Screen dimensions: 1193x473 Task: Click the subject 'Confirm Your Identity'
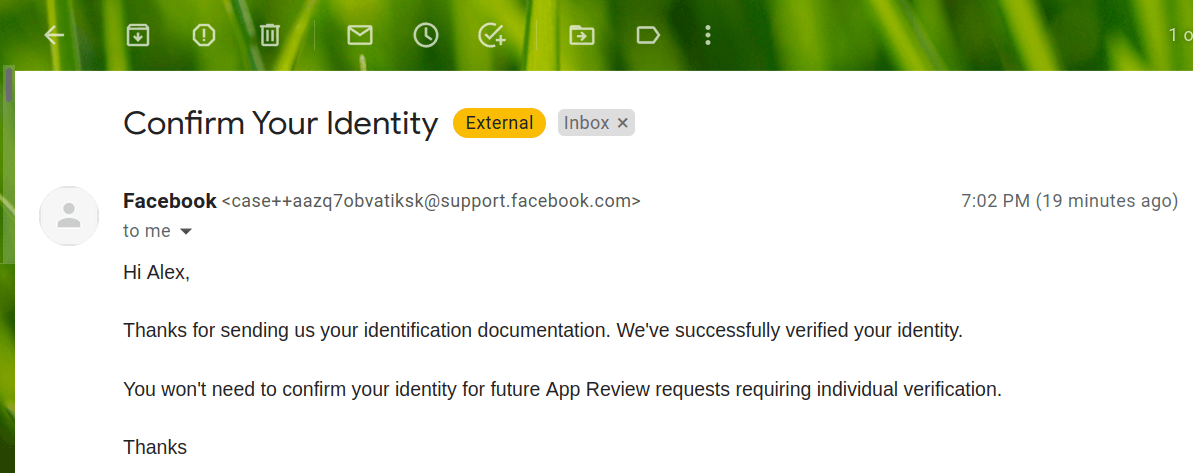(281, 123)
